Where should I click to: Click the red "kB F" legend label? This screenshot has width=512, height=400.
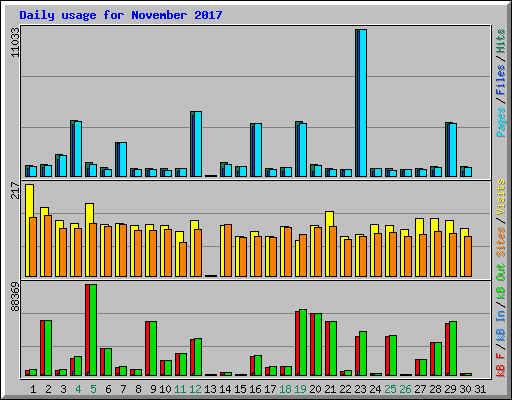click(501, 365)
